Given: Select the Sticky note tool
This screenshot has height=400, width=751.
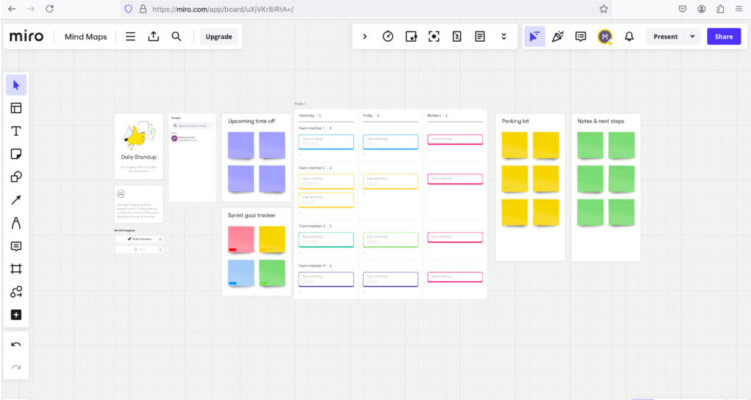Looking at the screenshot, I should point(16,154).
